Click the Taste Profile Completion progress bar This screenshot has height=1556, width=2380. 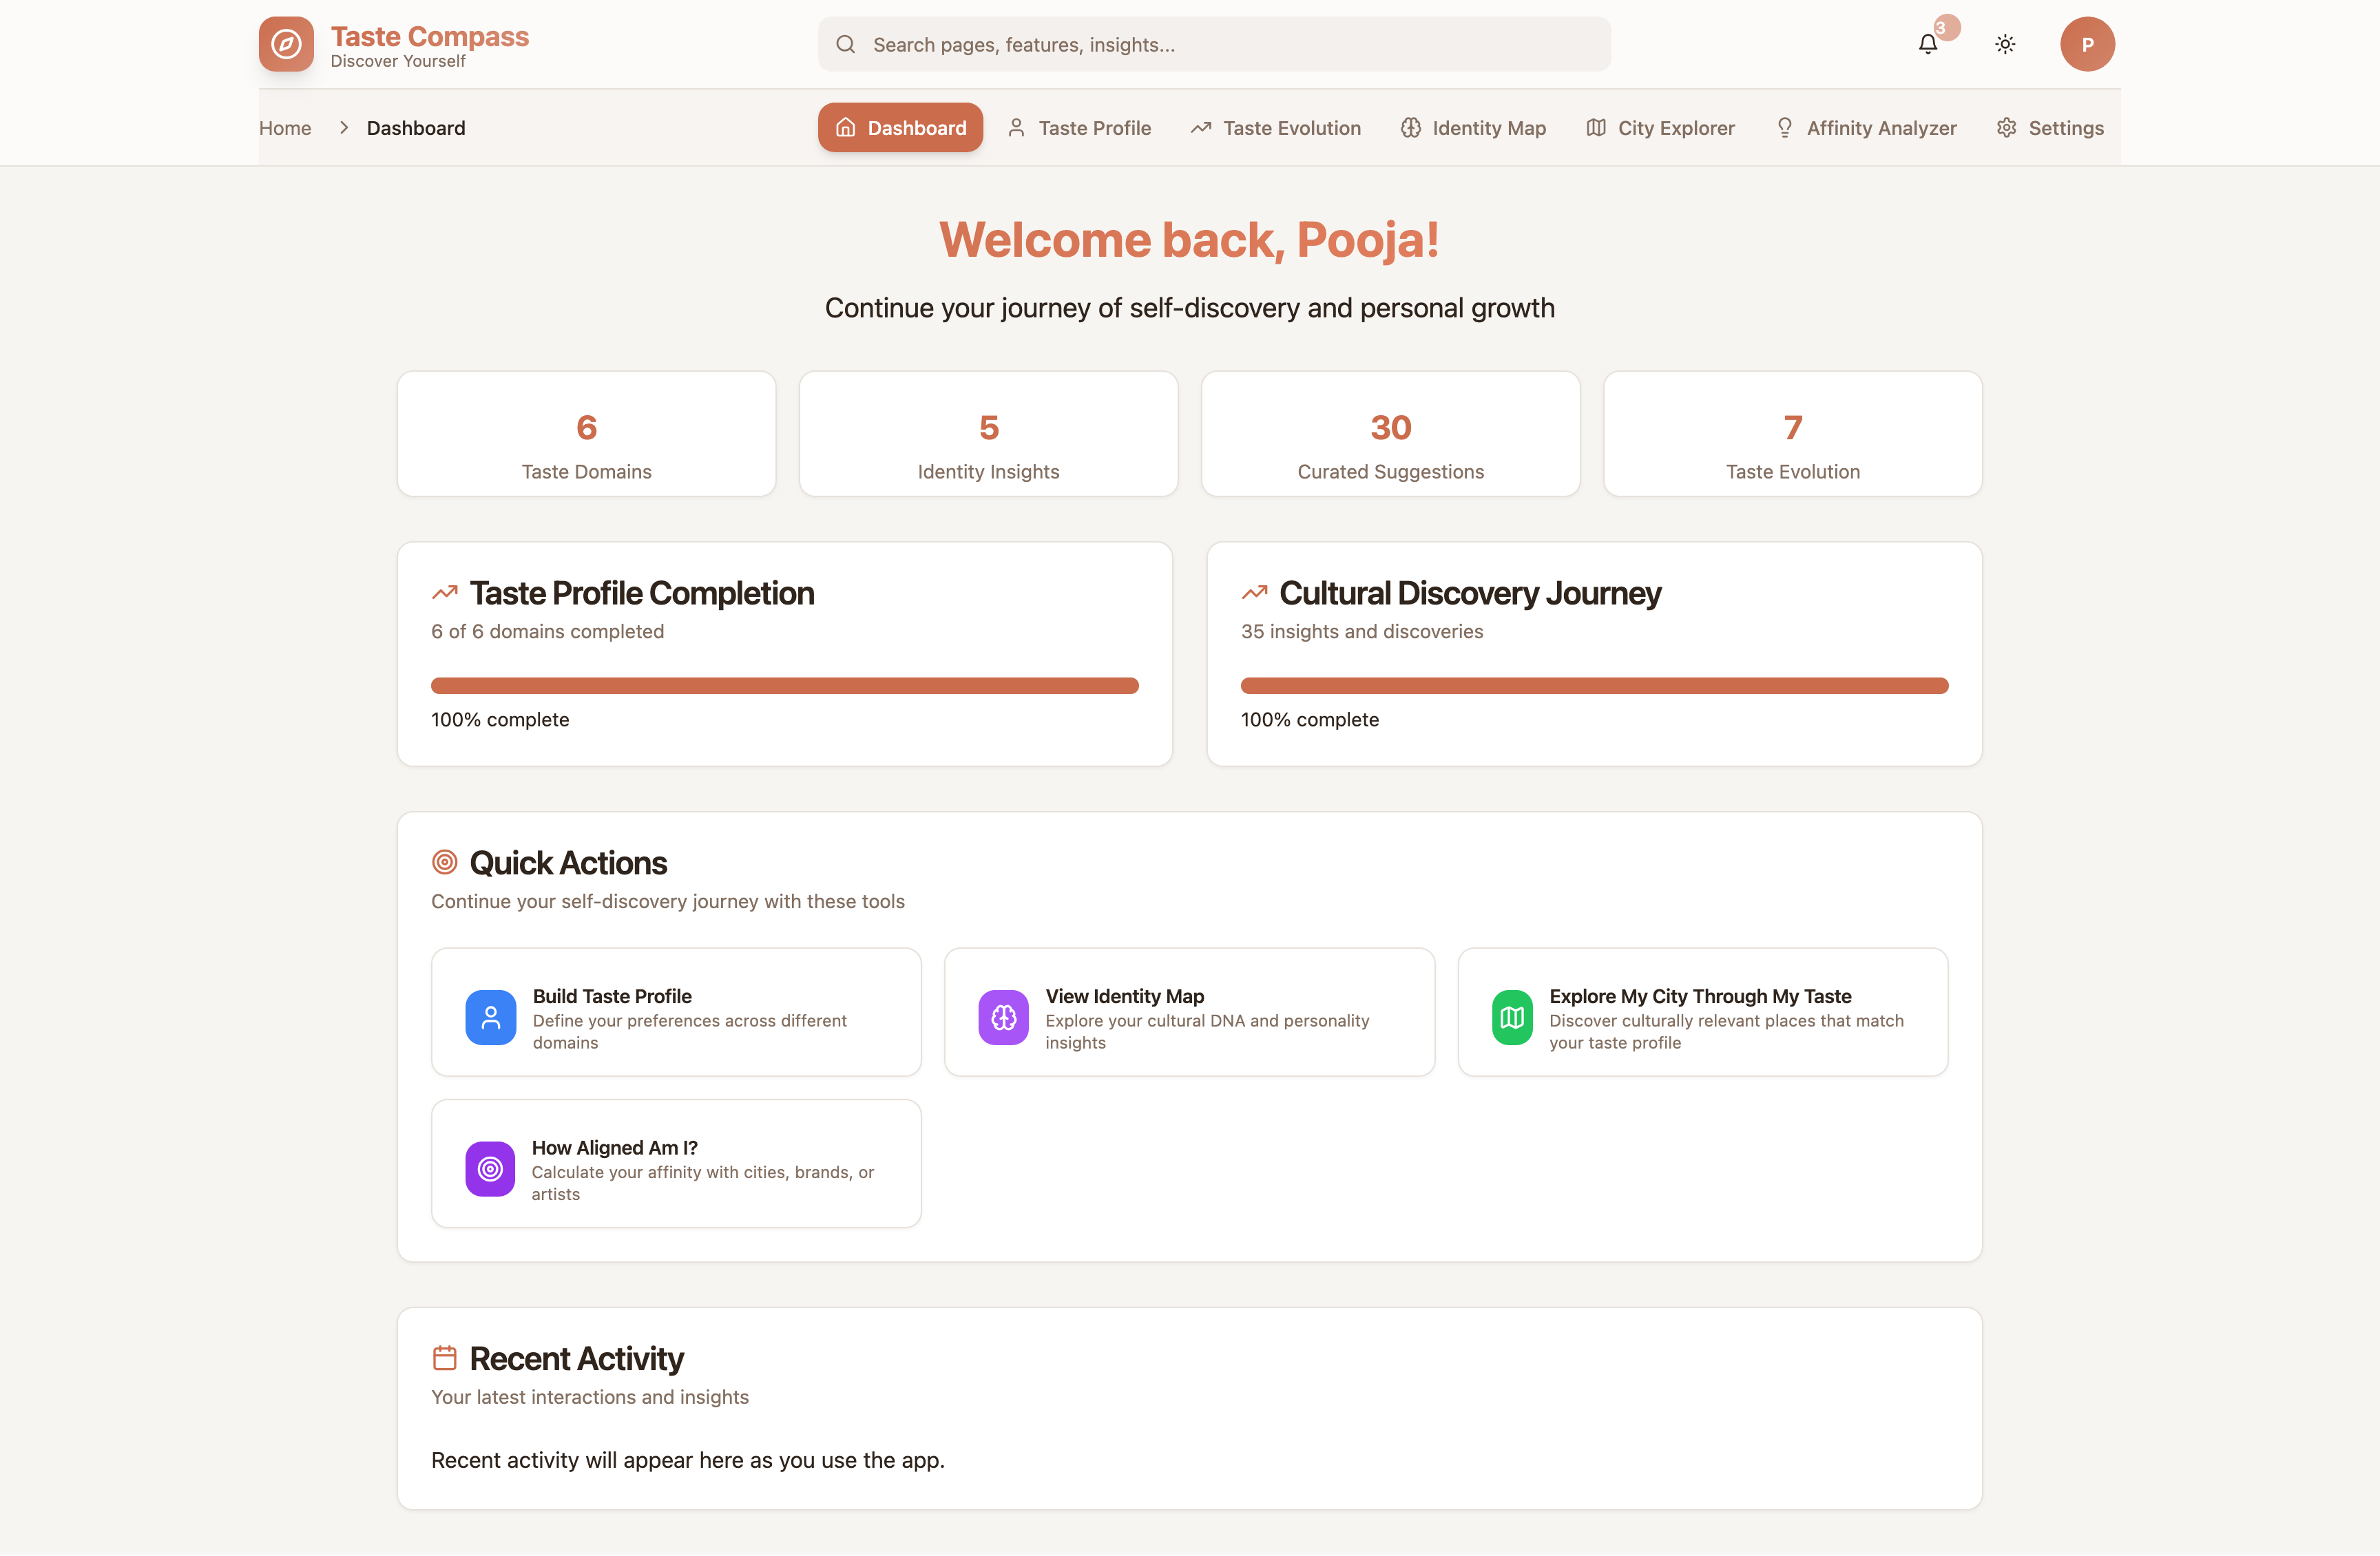point(784,686)
